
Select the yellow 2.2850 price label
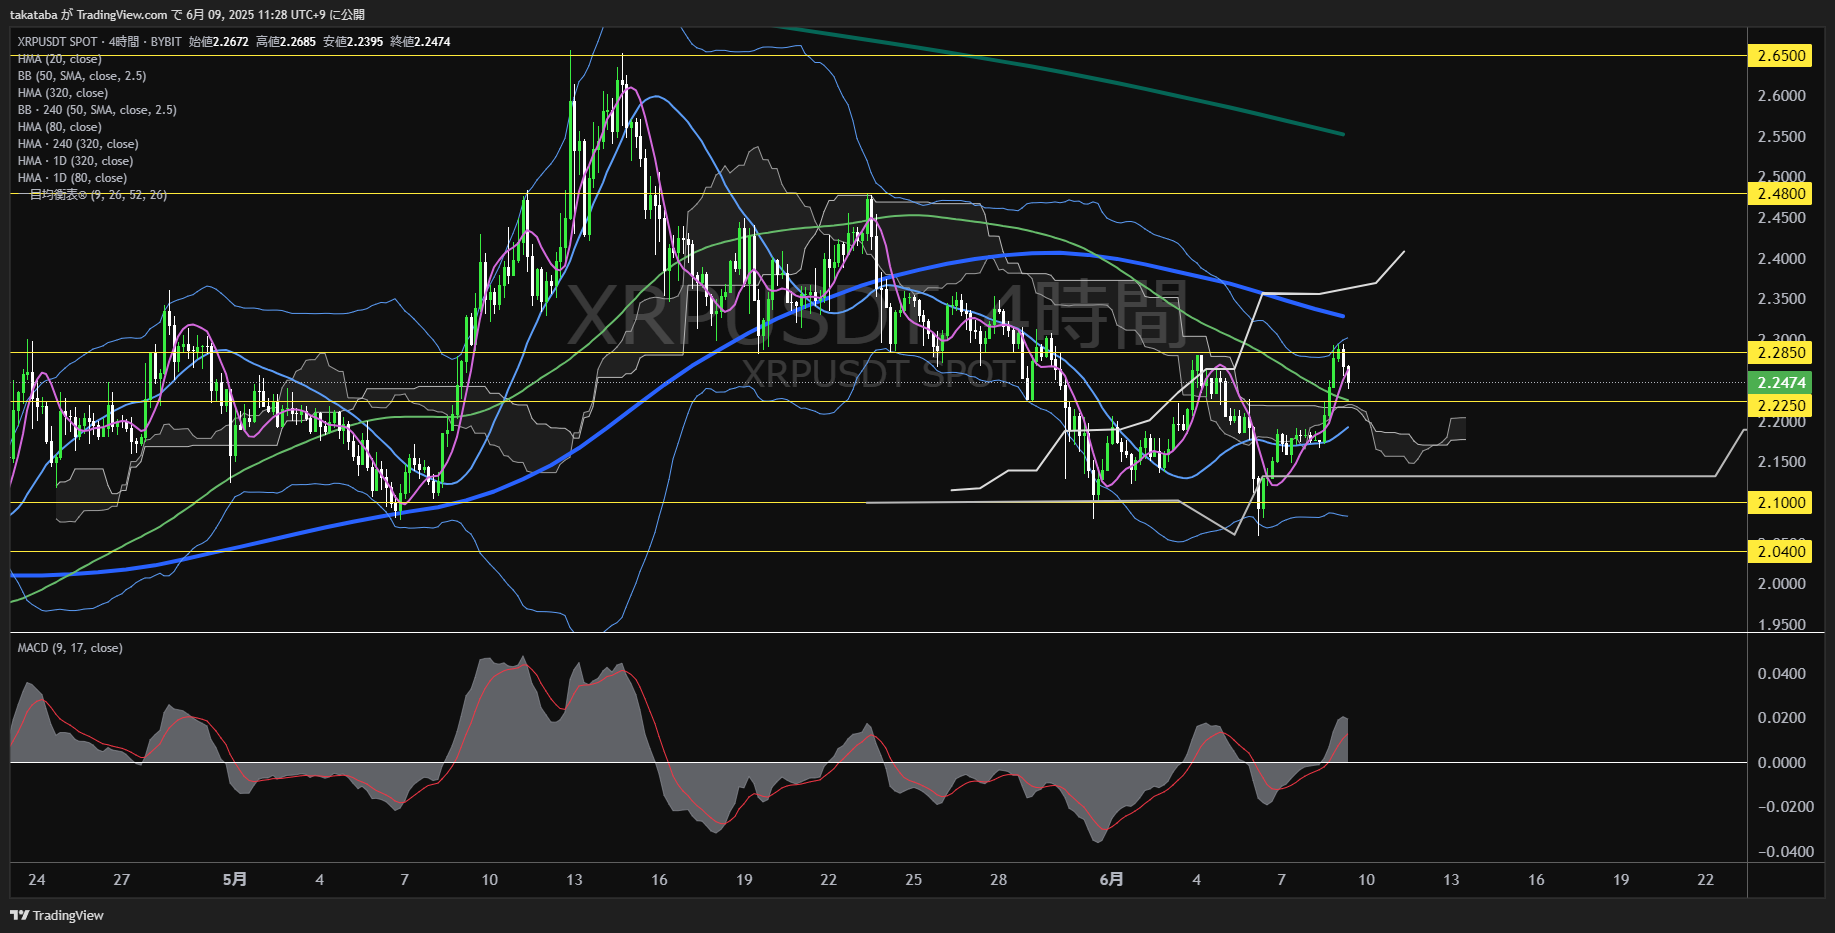(x=1781, y=352)
